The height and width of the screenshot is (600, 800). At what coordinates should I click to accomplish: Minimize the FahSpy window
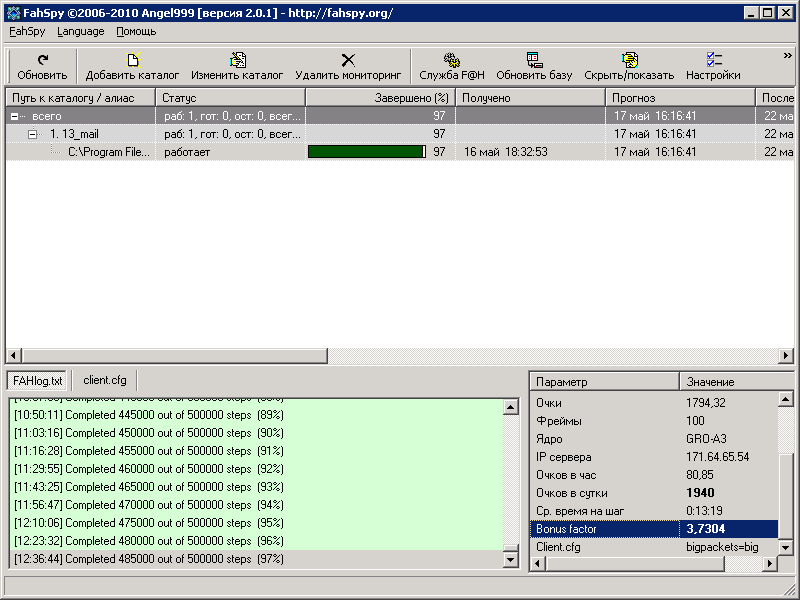(x=751, y=13)
